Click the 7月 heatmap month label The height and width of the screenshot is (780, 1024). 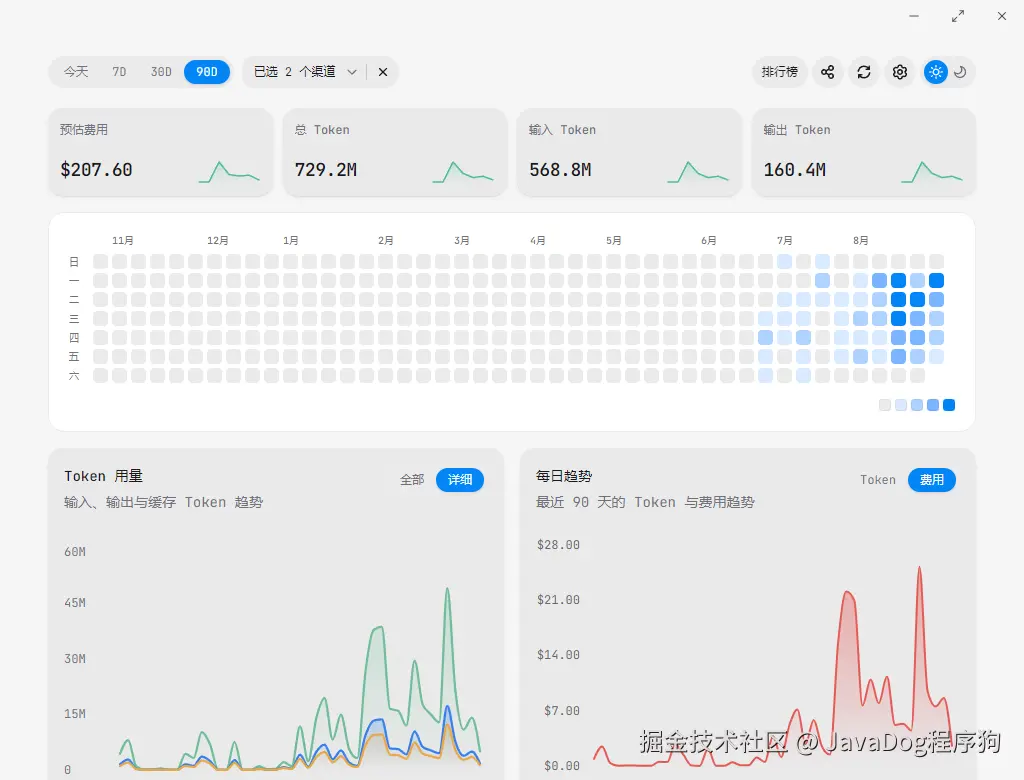pyautogui.click(x=784, y=240)
